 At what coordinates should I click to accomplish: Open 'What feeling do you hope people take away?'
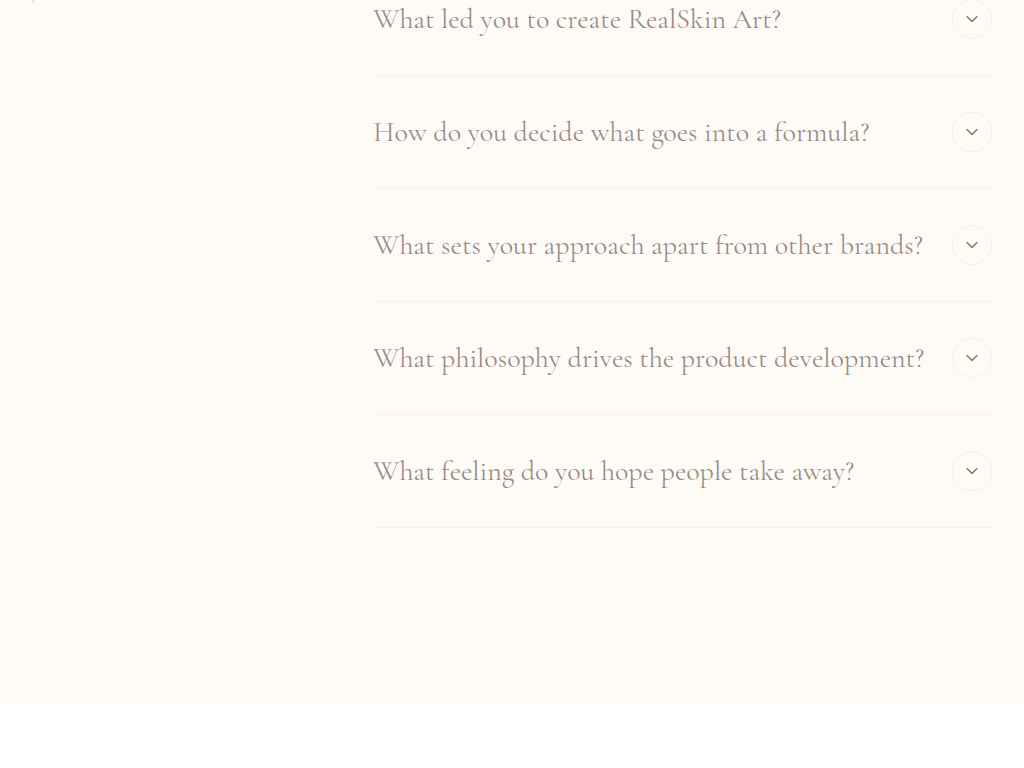pos(613,472)
